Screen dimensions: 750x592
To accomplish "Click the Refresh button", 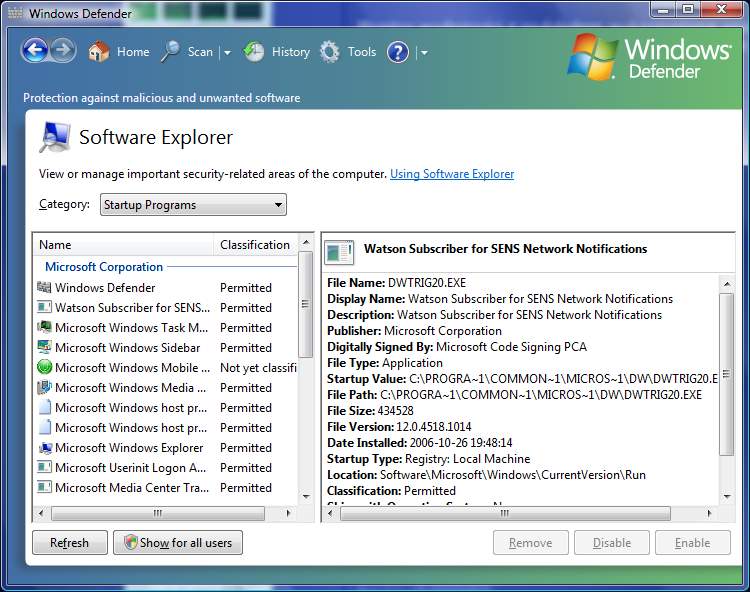I will click(70, 543).
